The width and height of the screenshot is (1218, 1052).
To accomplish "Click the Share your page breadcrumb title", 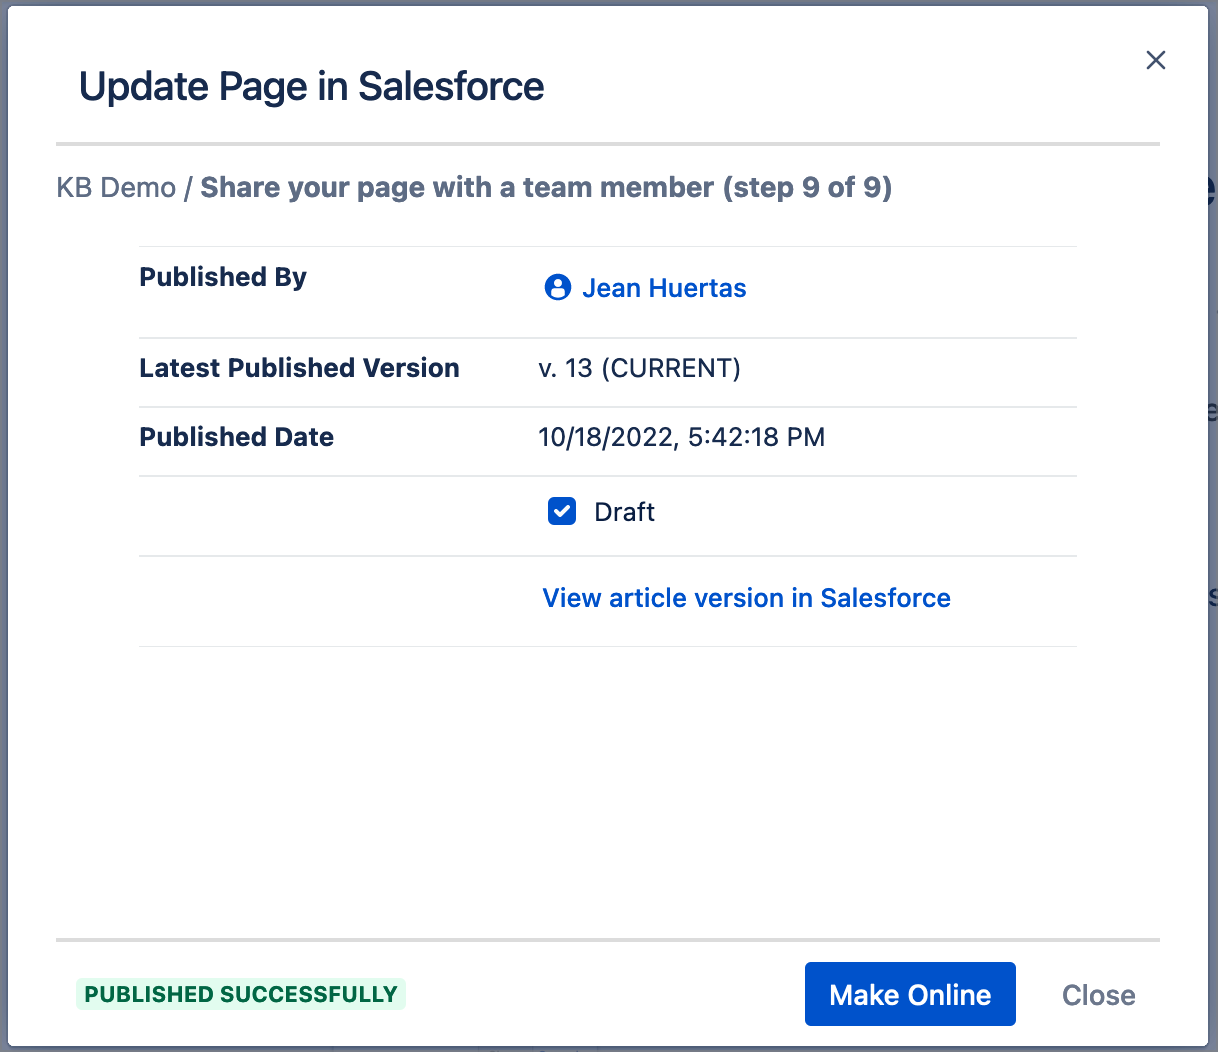I will tap(456, 188).
